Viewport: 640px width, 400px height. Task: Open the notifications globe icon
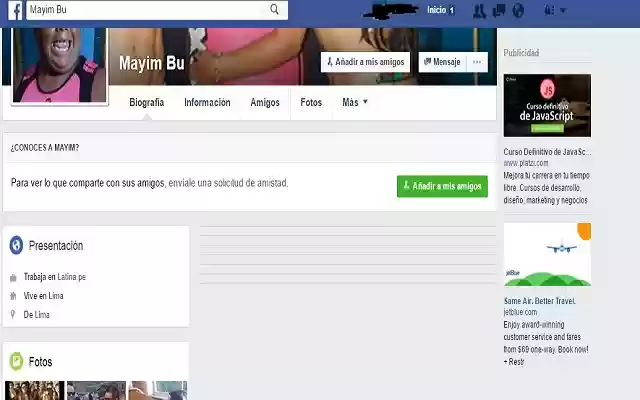(518, 10)
